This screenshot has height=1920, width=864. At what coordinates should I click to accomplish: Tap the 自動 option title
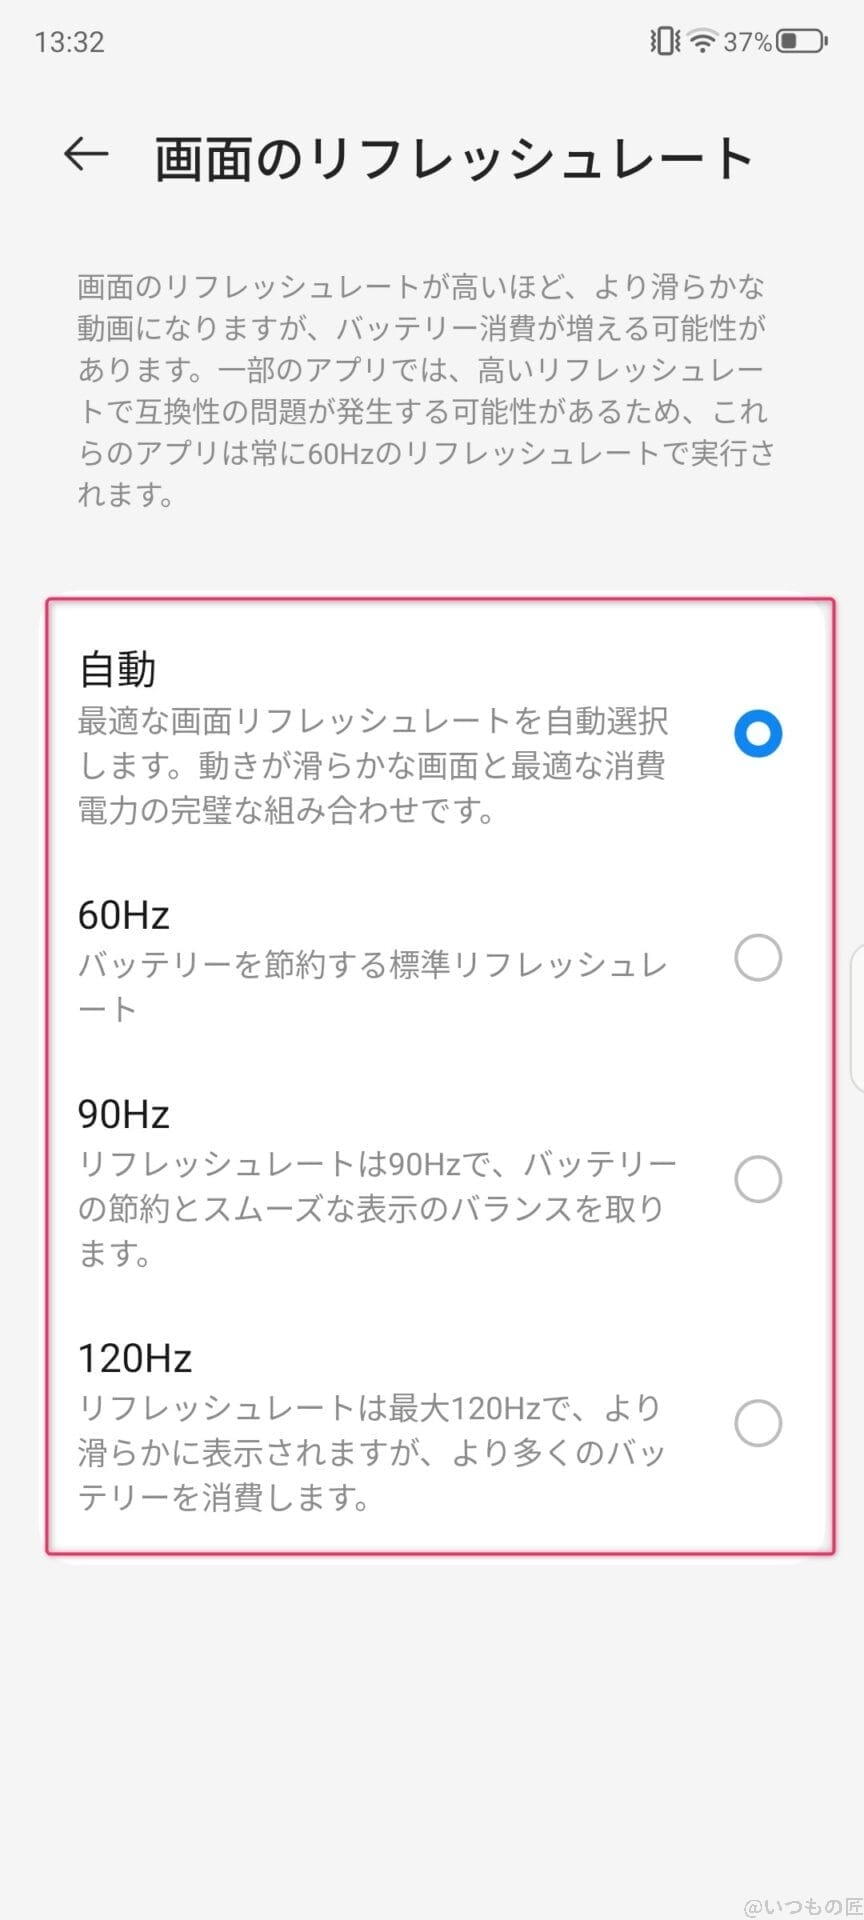click(118, 669)
